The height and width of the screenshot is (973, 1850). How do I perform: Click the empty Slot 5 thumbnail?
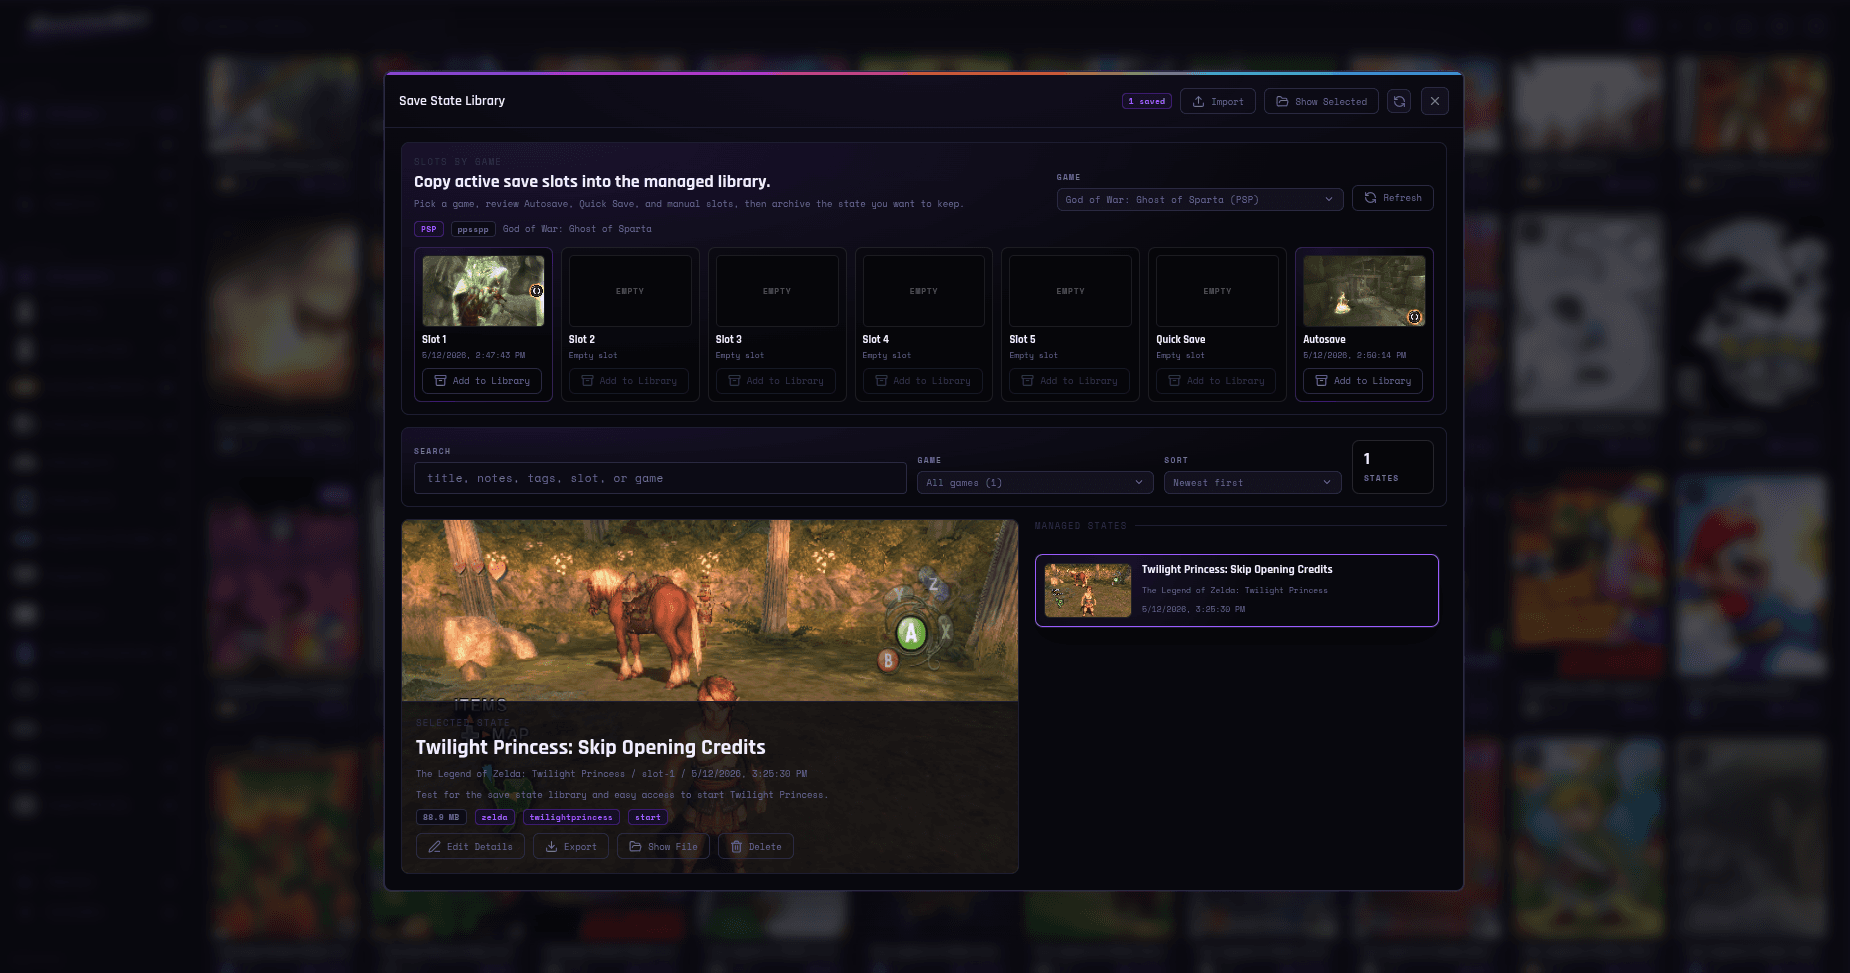1070,291
